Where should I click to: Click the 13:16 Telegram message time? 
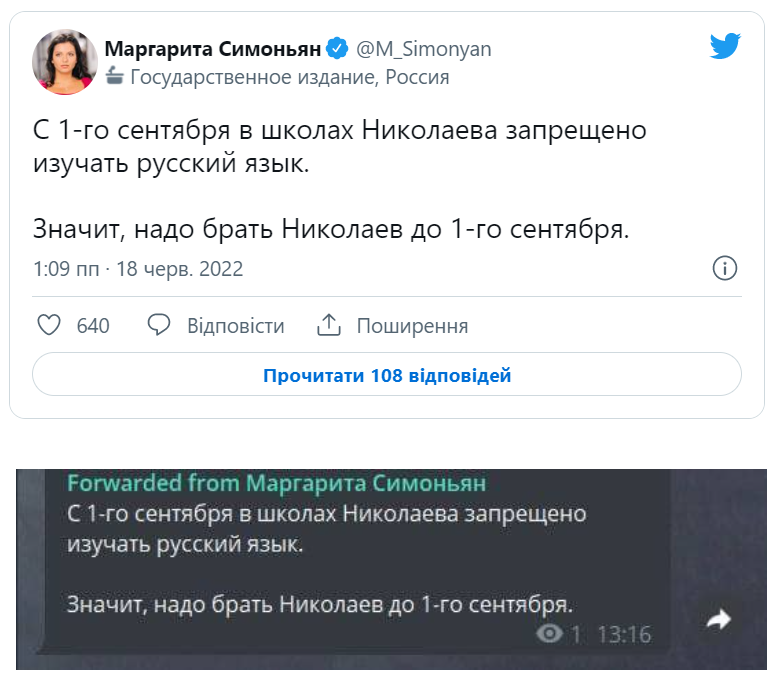coord(623,634)
